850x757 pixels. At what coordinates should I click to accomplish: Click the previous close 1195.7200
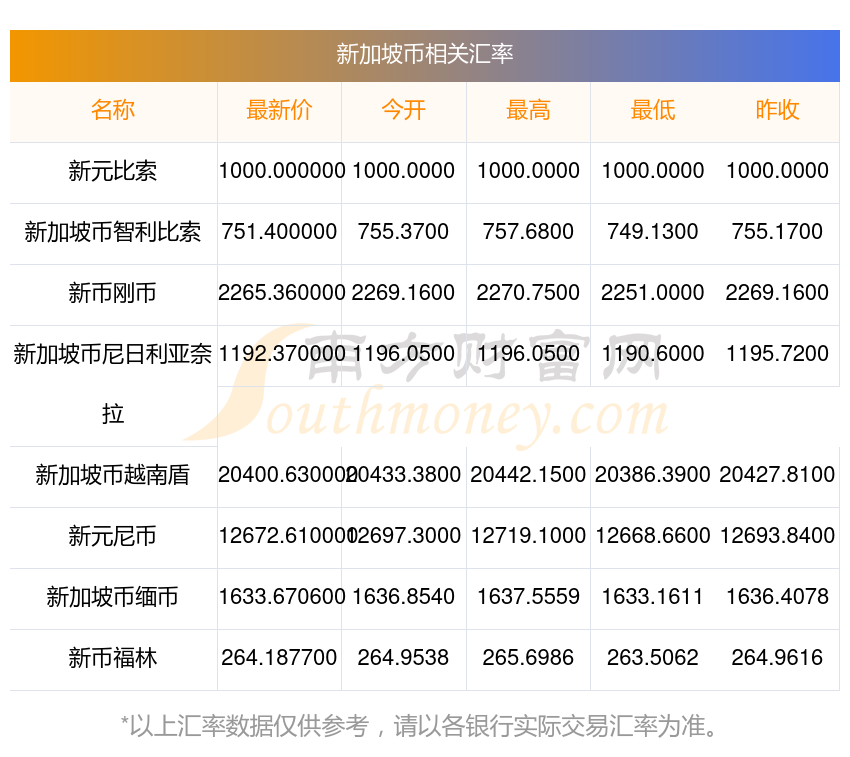777,354
